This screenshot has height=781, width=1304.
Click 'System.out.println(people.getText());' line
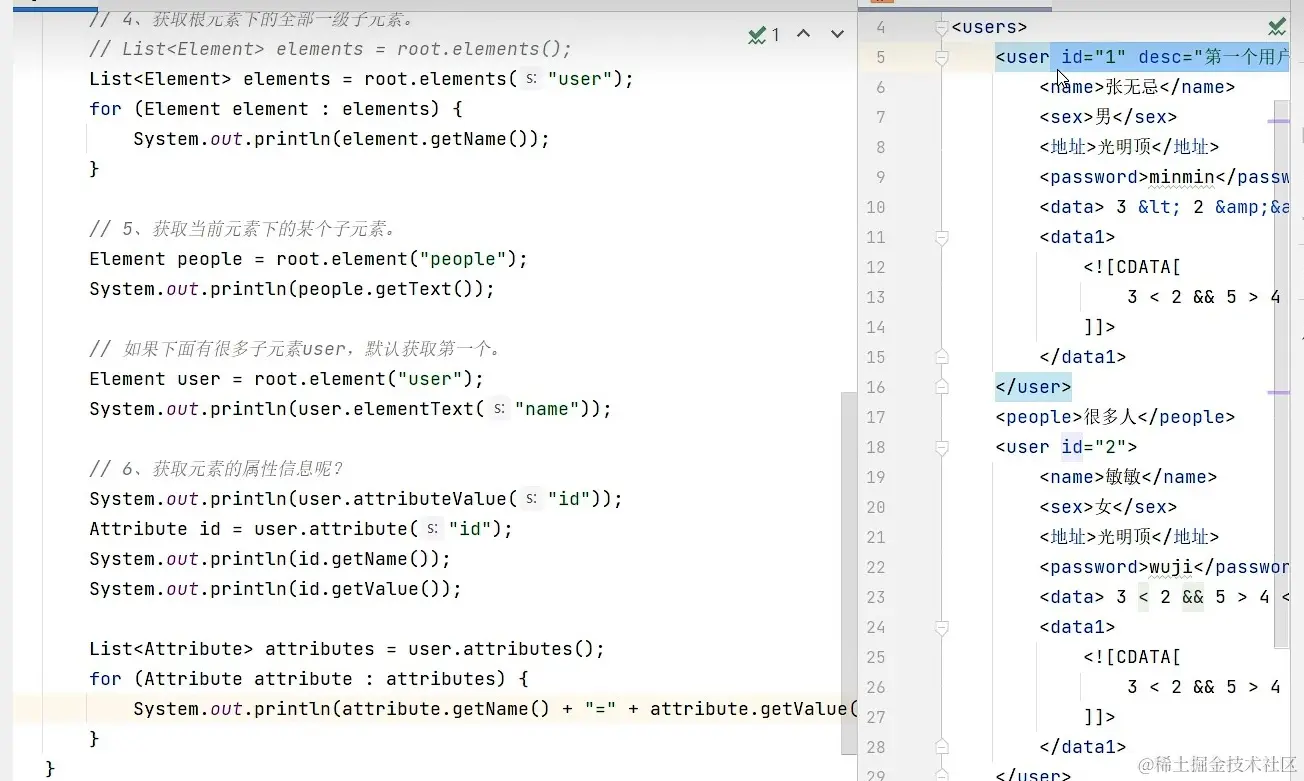tap(292, 289)
